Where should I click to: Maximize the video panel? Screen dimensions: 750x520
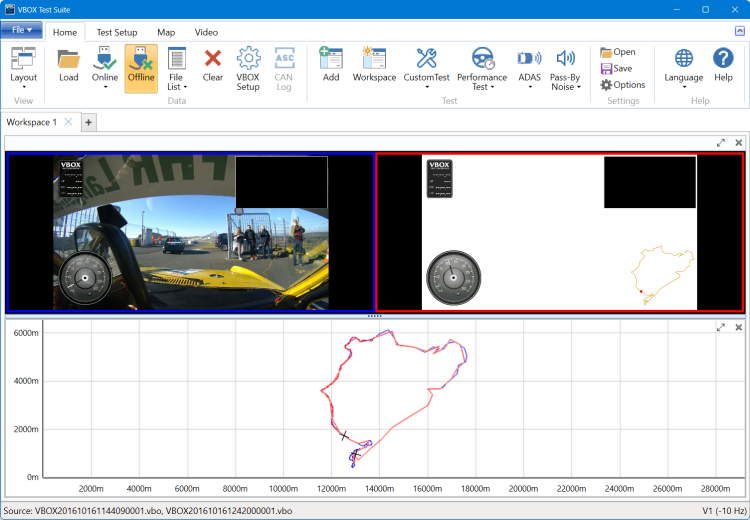pos(721,143)
